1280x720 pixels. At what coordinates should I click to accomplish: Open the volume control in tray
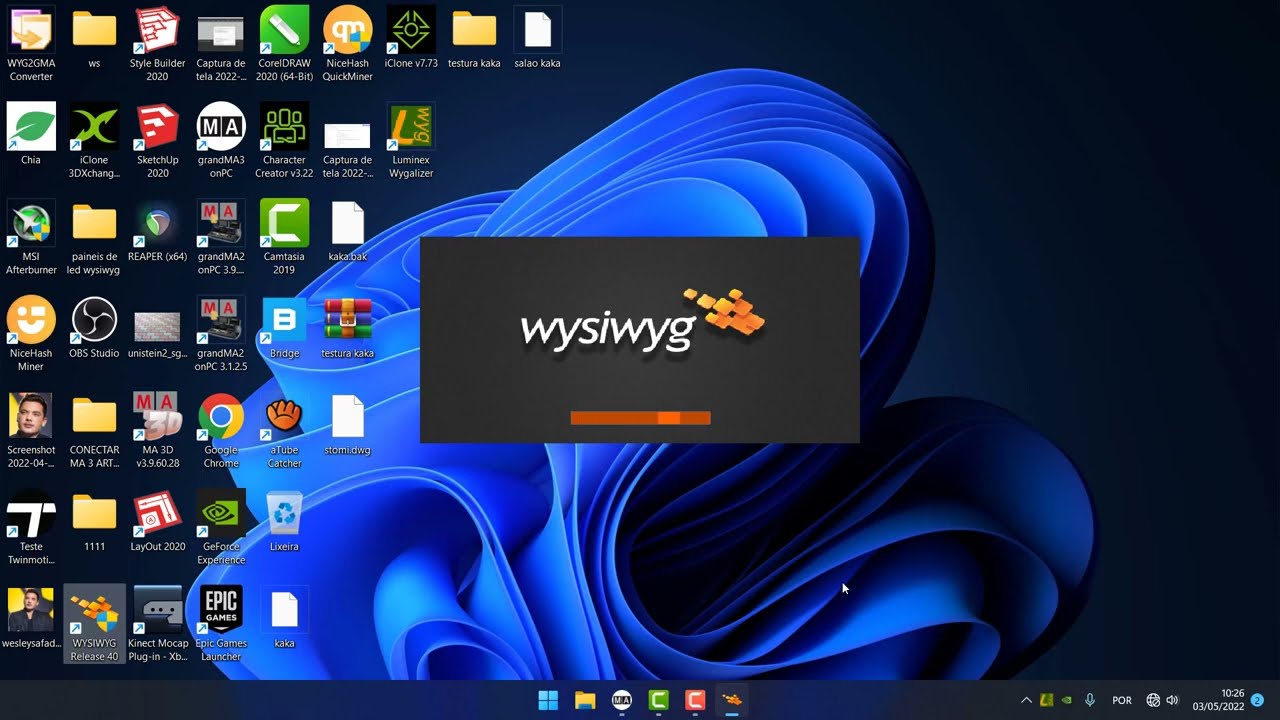pyautogui.click(x=1172, y=700)
